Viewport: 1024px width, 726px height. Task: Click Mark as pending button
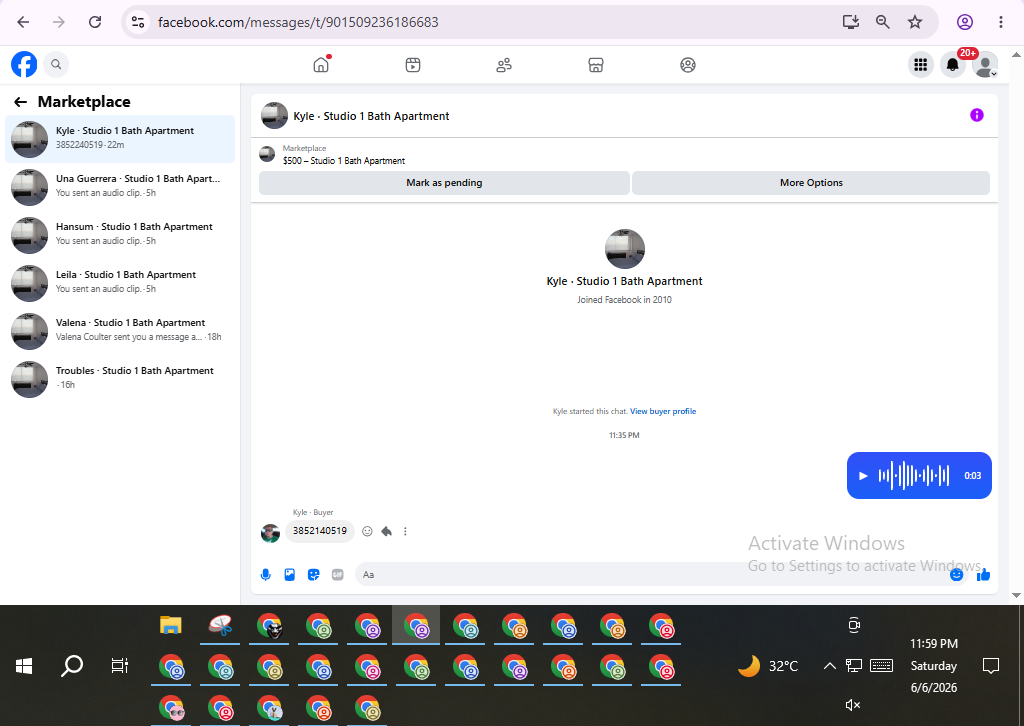tap(444, 183)
